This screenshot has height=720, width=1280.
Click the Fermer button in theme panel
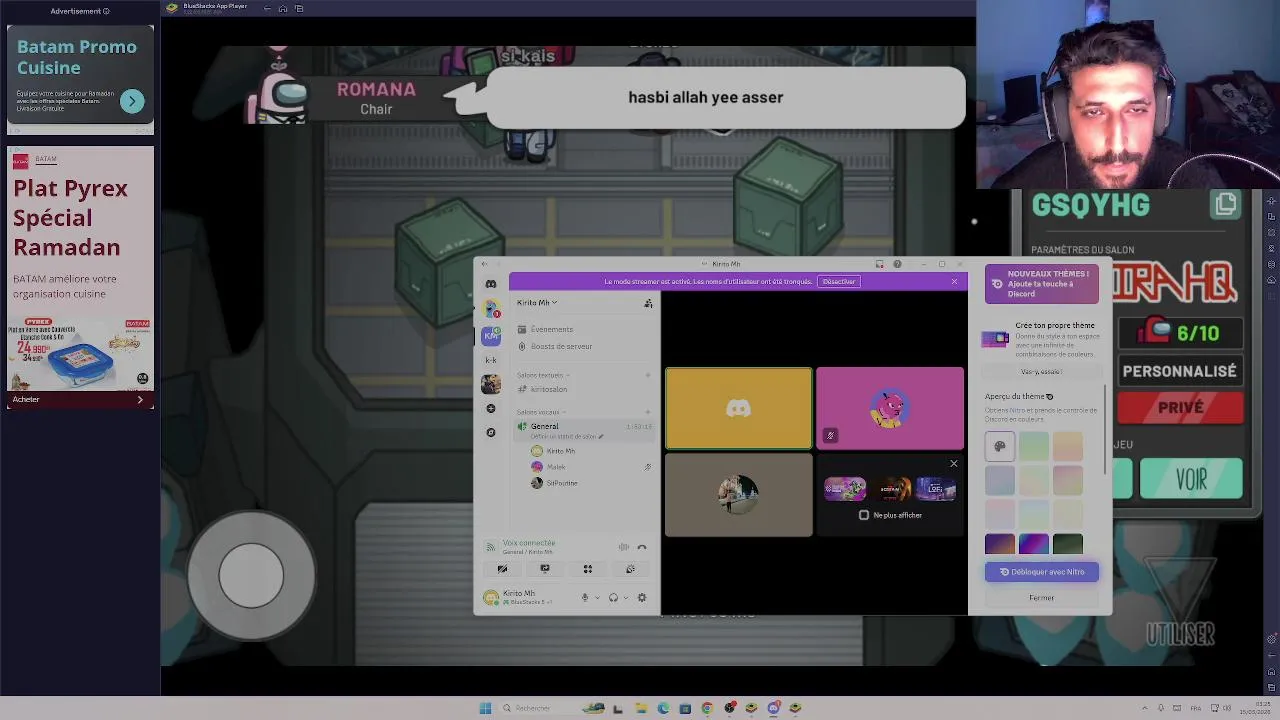tap(1042, 598)
